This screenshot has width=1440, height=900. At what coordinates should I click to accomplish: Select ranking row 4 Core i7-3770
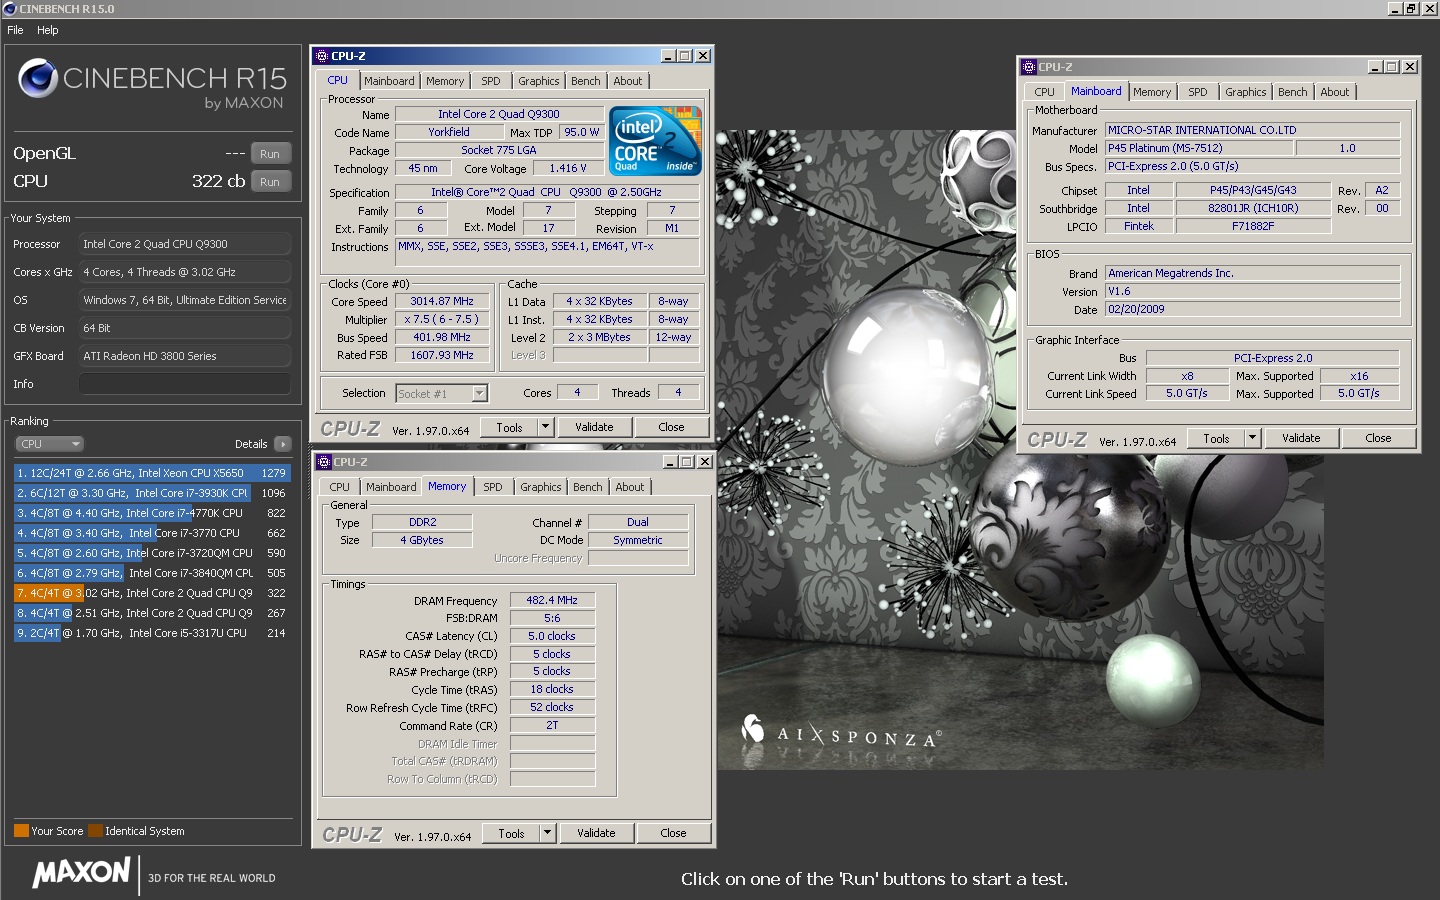click(152, 533)
